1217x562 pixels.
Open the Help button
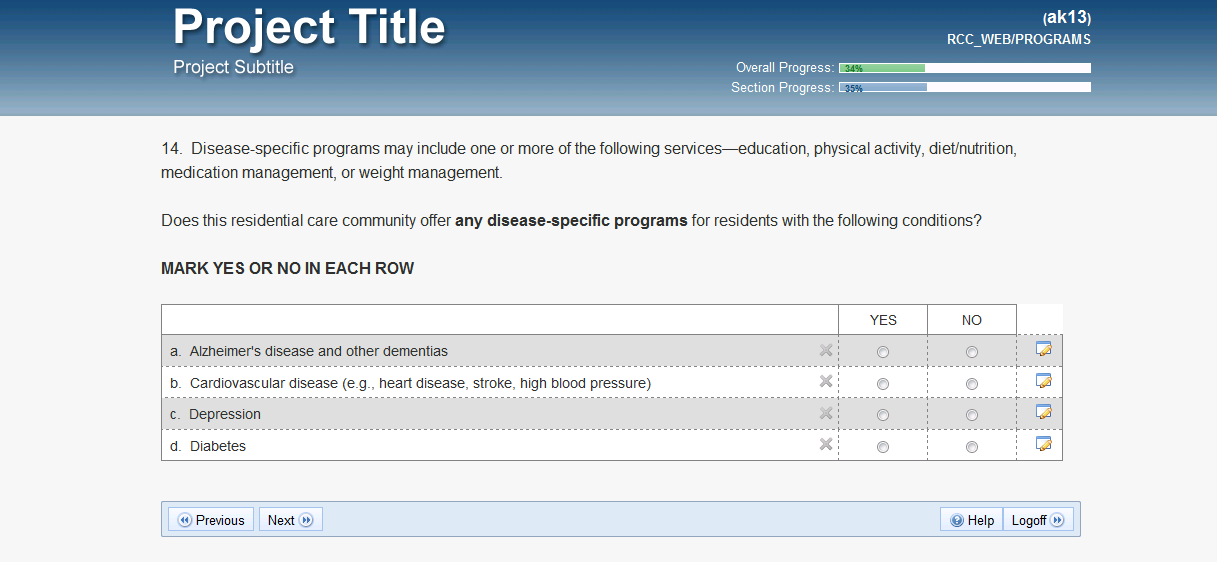tap(972, 520)
